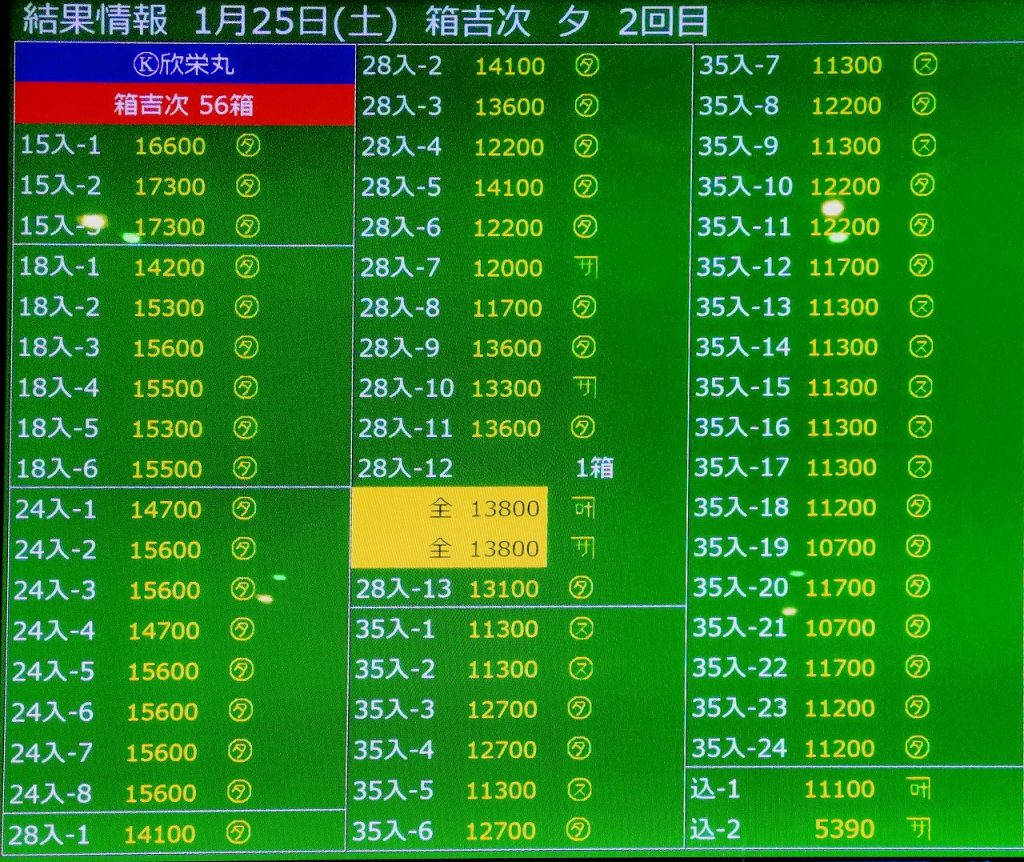Select the square buyer mark in row 28入-7
Image resolution: width=1024 pixels, height=862 pixels.
tap(586, 267)
